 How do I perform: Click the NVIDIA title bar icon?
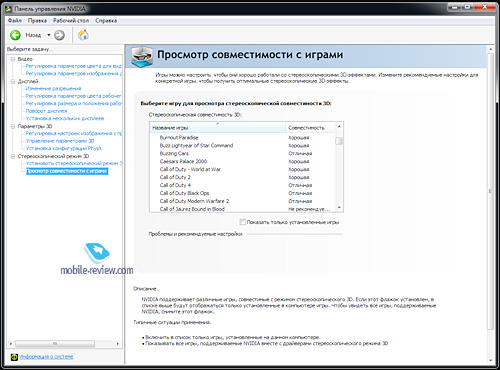click(x=9, y=9)
